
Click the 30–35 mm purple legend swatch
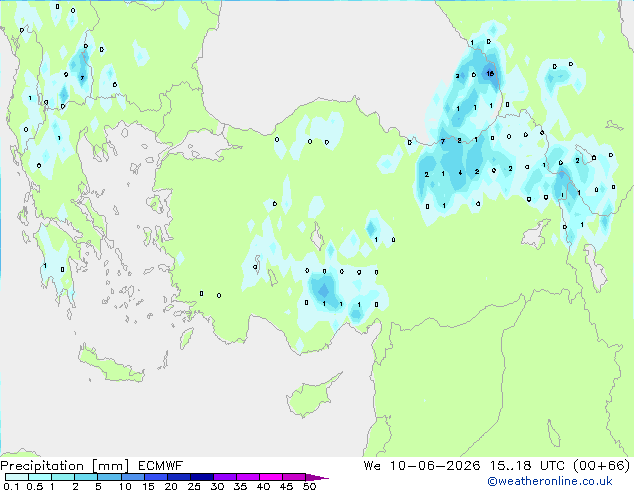pos(224,477)
